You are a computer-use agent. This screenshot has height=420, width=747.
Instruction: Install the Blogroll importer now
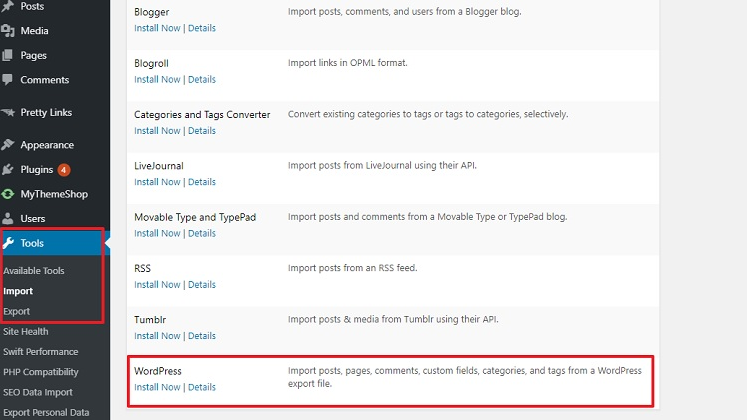157,80
